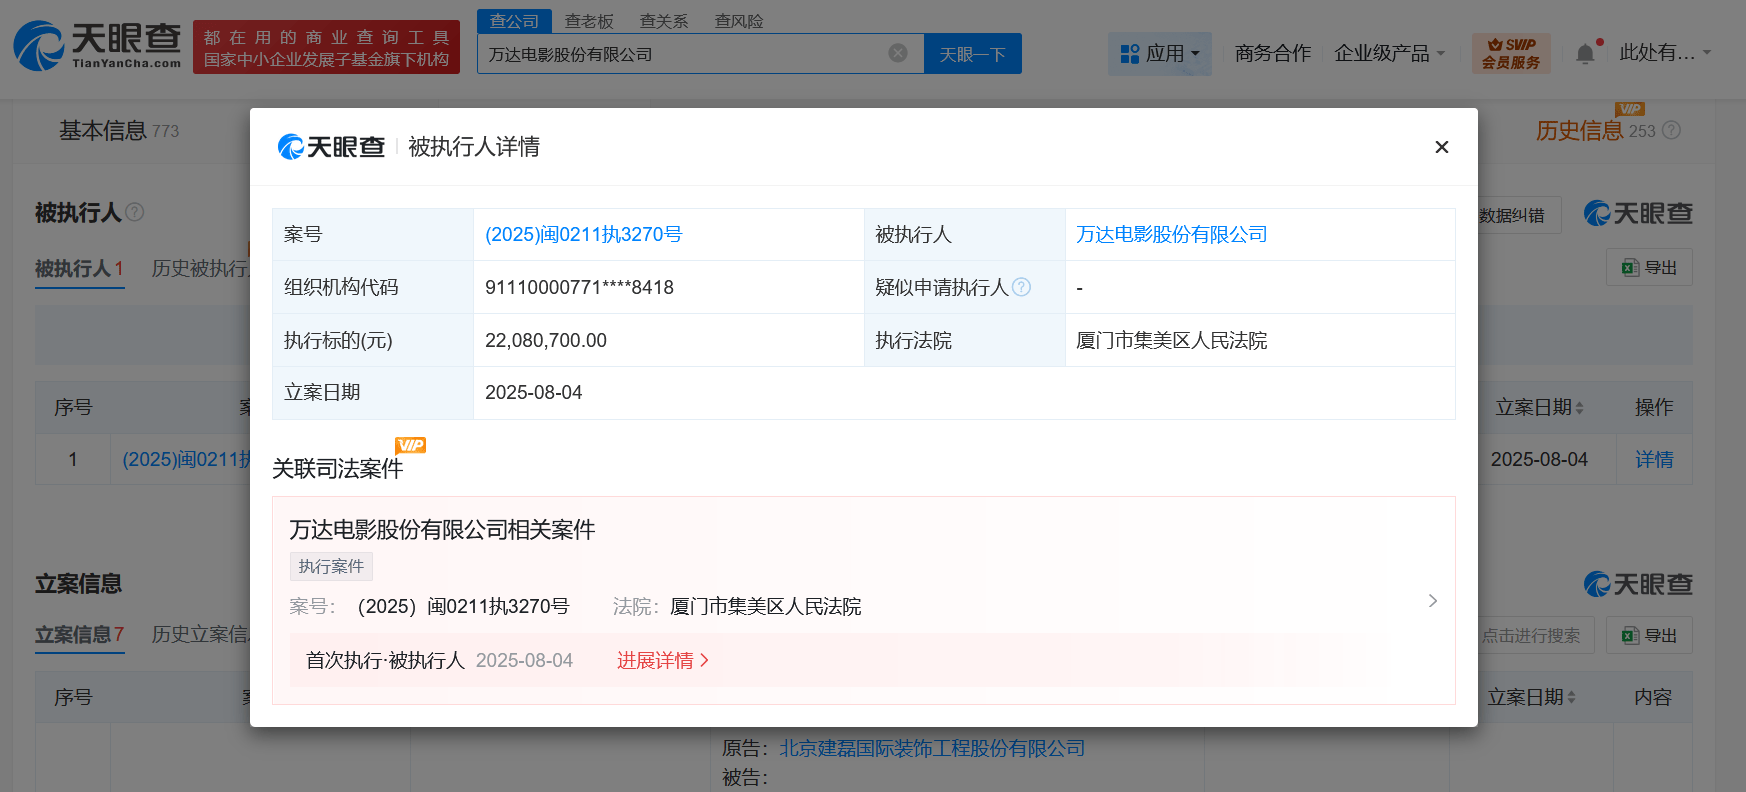Viewport: 1746px width, 792px height.
Task: Expand the 应用 dropdown menu
Action: [1159, 54]
